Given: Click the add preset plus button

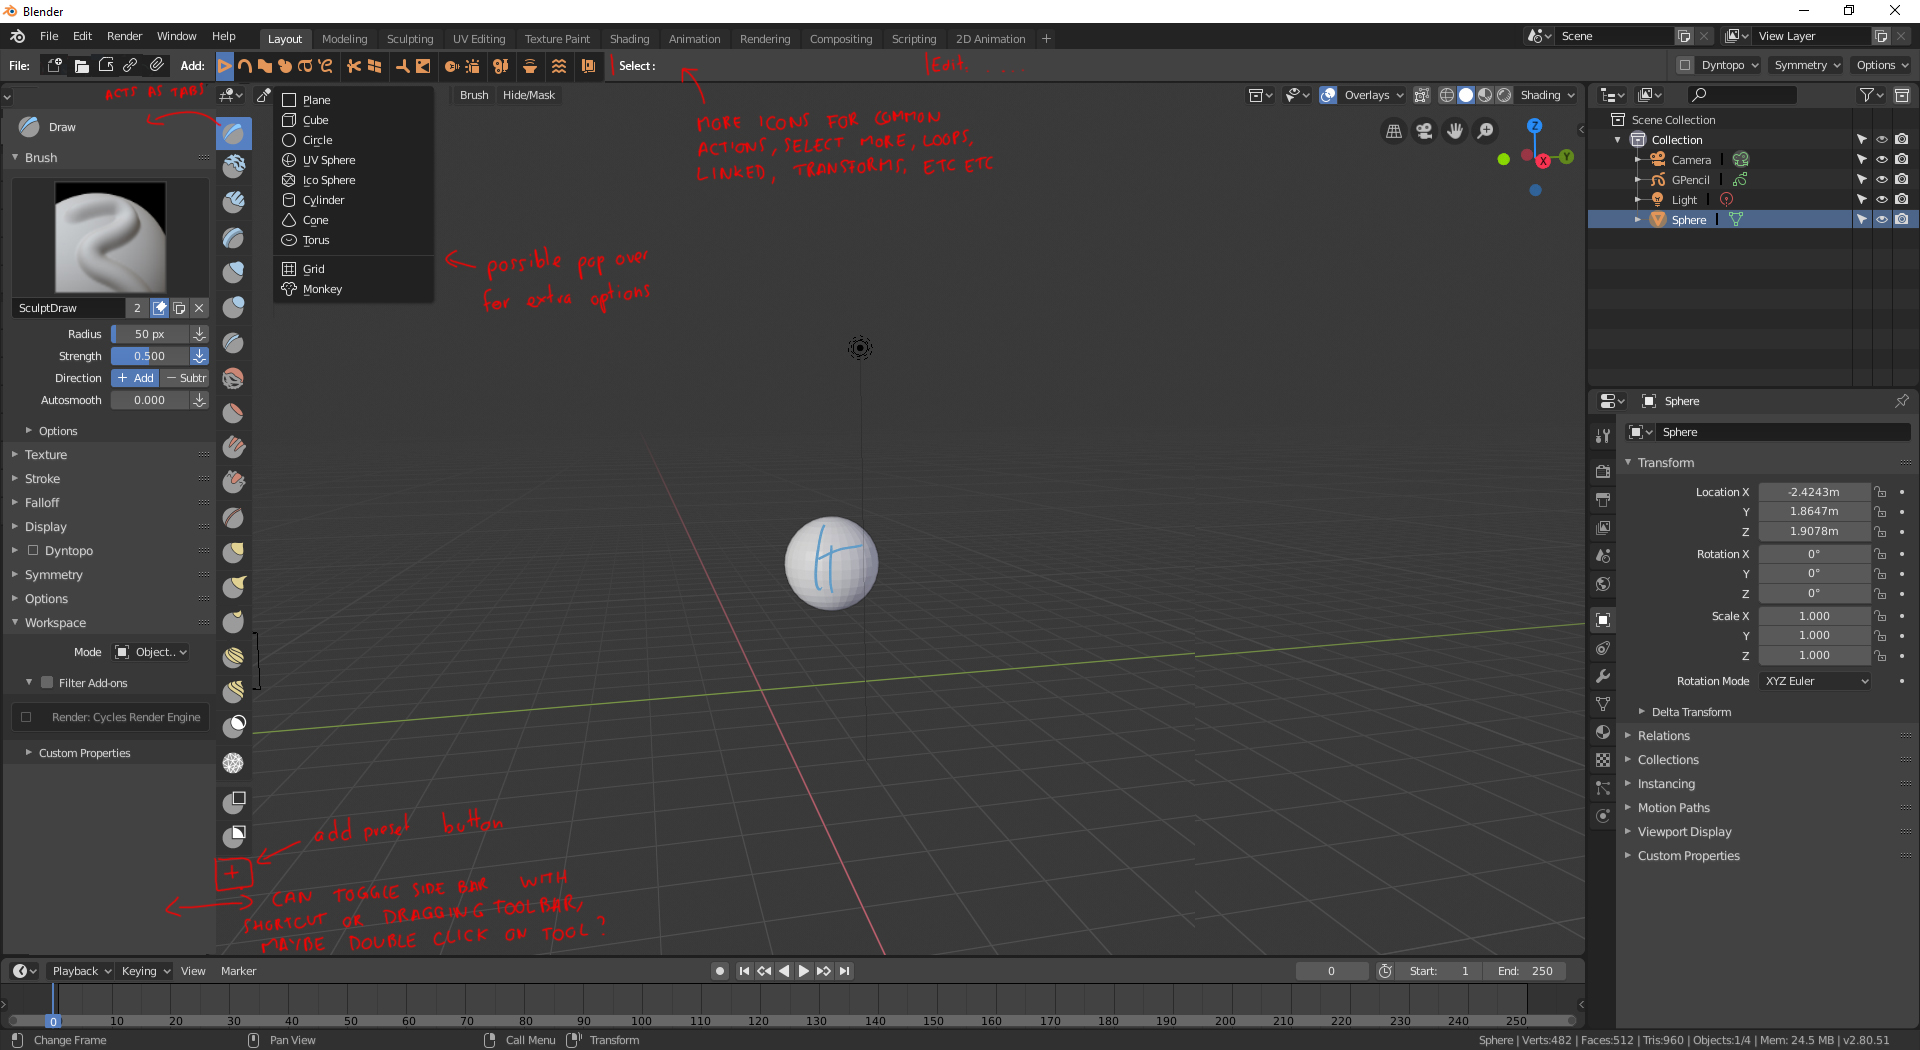Looking at the screenshot, I should 233,873.
